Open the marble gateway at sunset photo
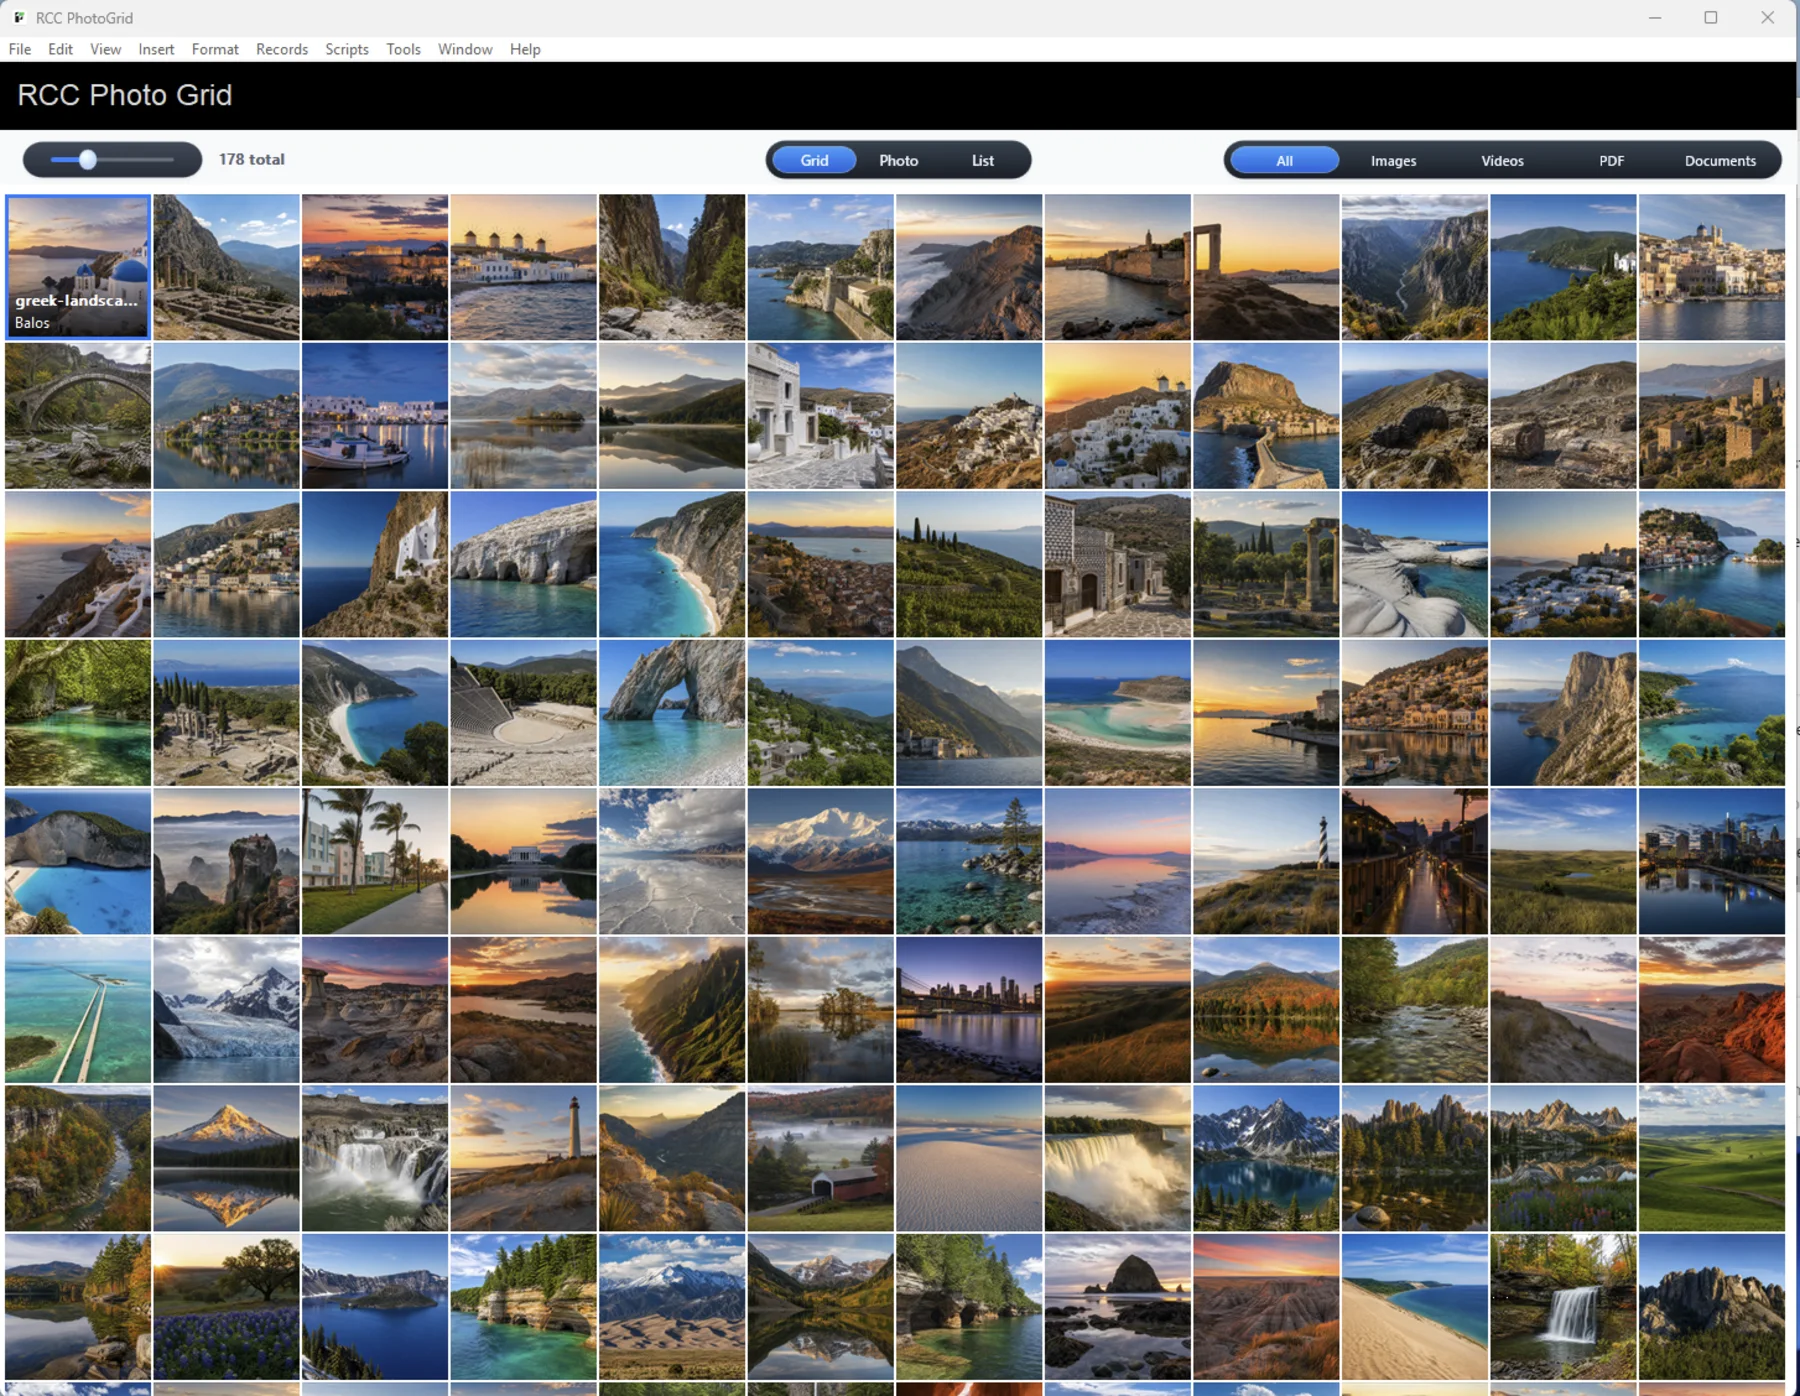1800x1396 pixels. point(1266,267)
